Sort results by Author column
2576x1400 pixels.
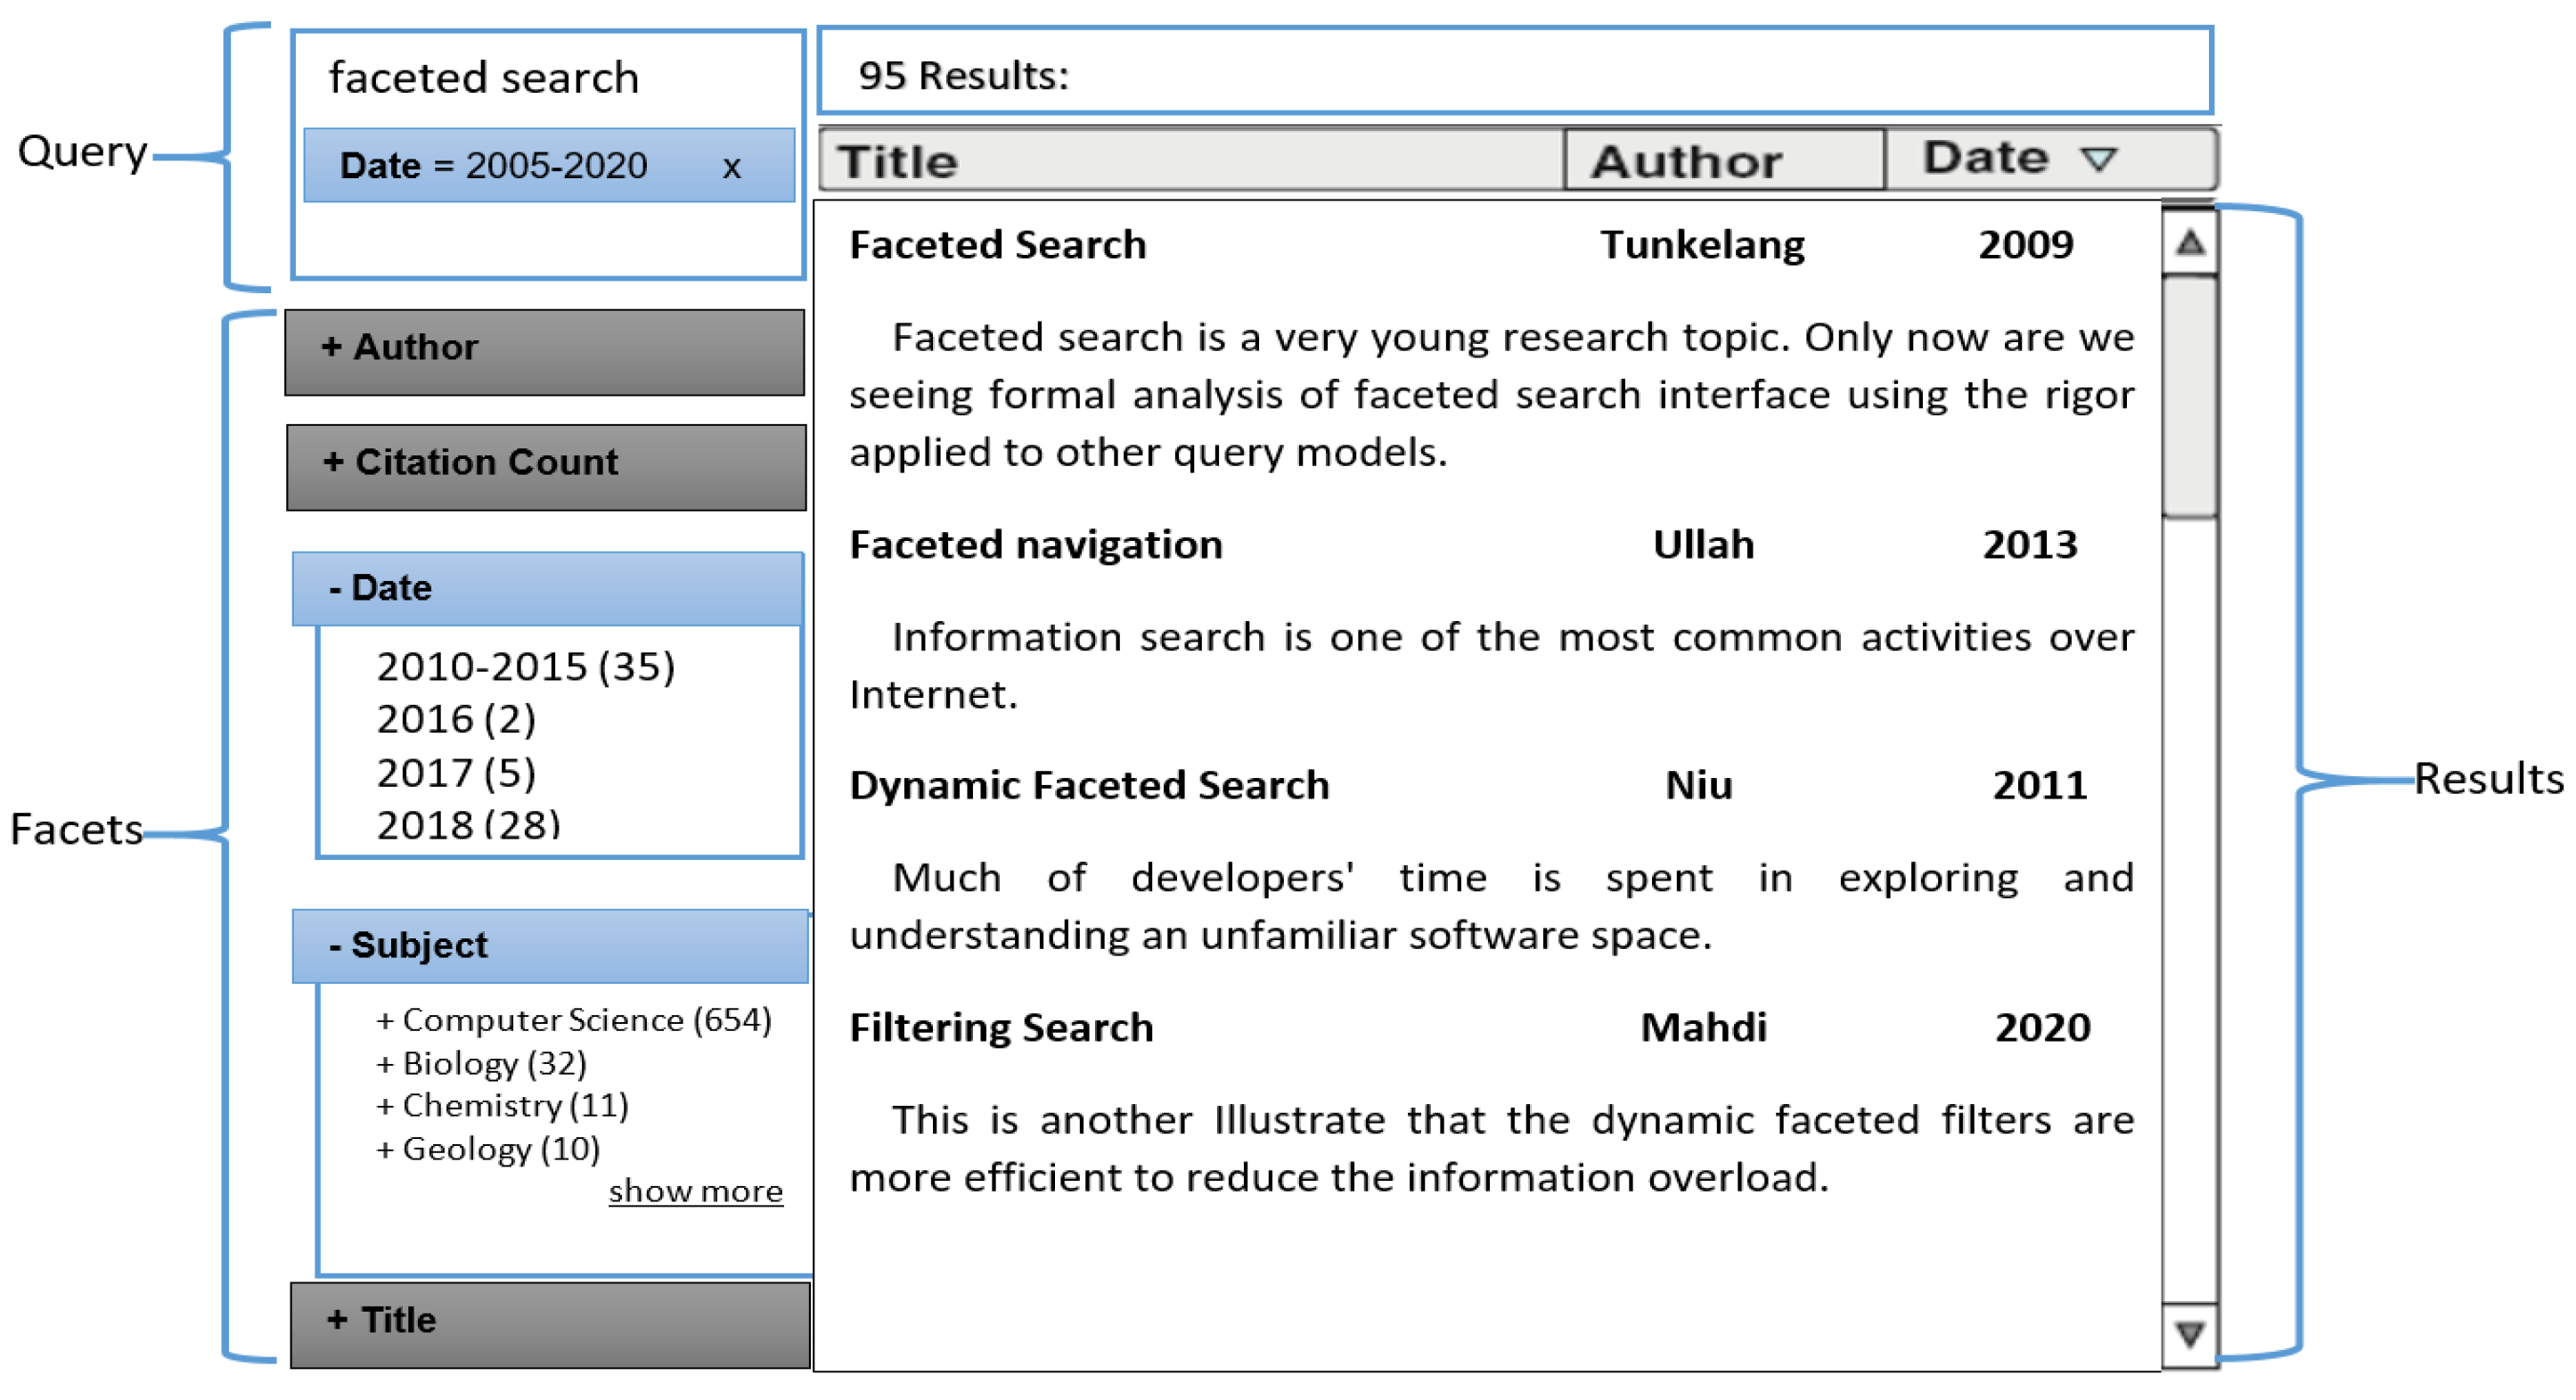(1724, 161)
